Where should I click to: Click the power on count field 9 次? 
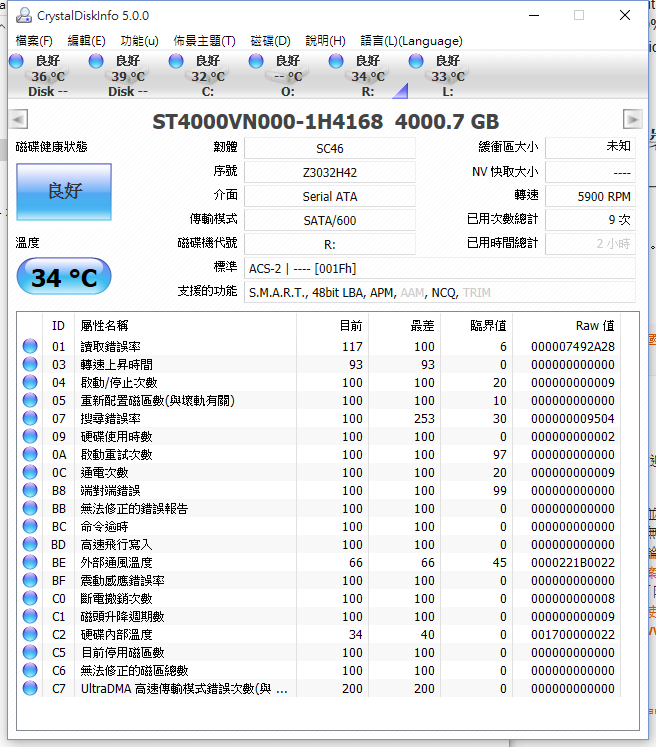[590, 220]
